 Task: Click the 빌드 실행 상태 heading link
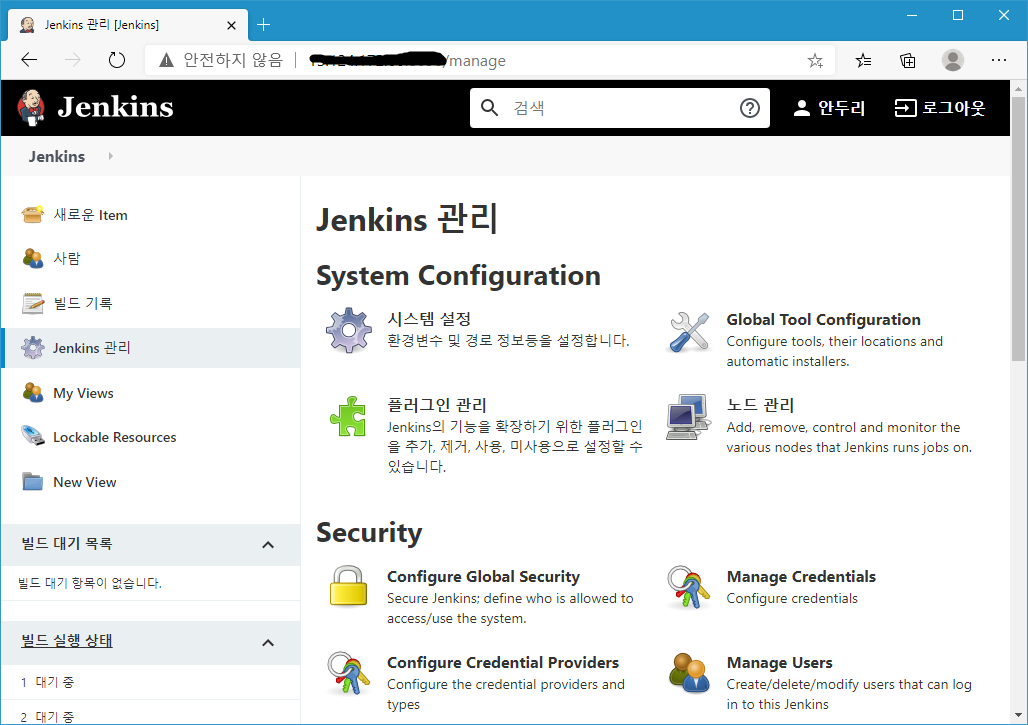(66, 640)
